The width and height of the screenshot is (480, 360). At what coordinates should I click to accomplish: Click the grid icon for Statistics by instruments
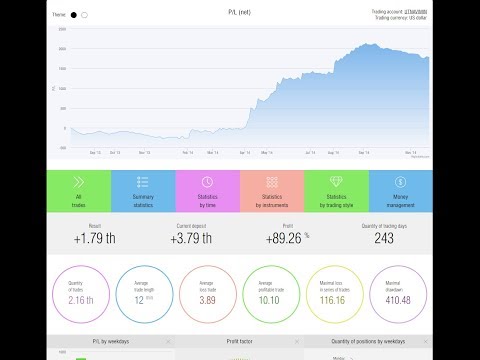pos(272,182)
